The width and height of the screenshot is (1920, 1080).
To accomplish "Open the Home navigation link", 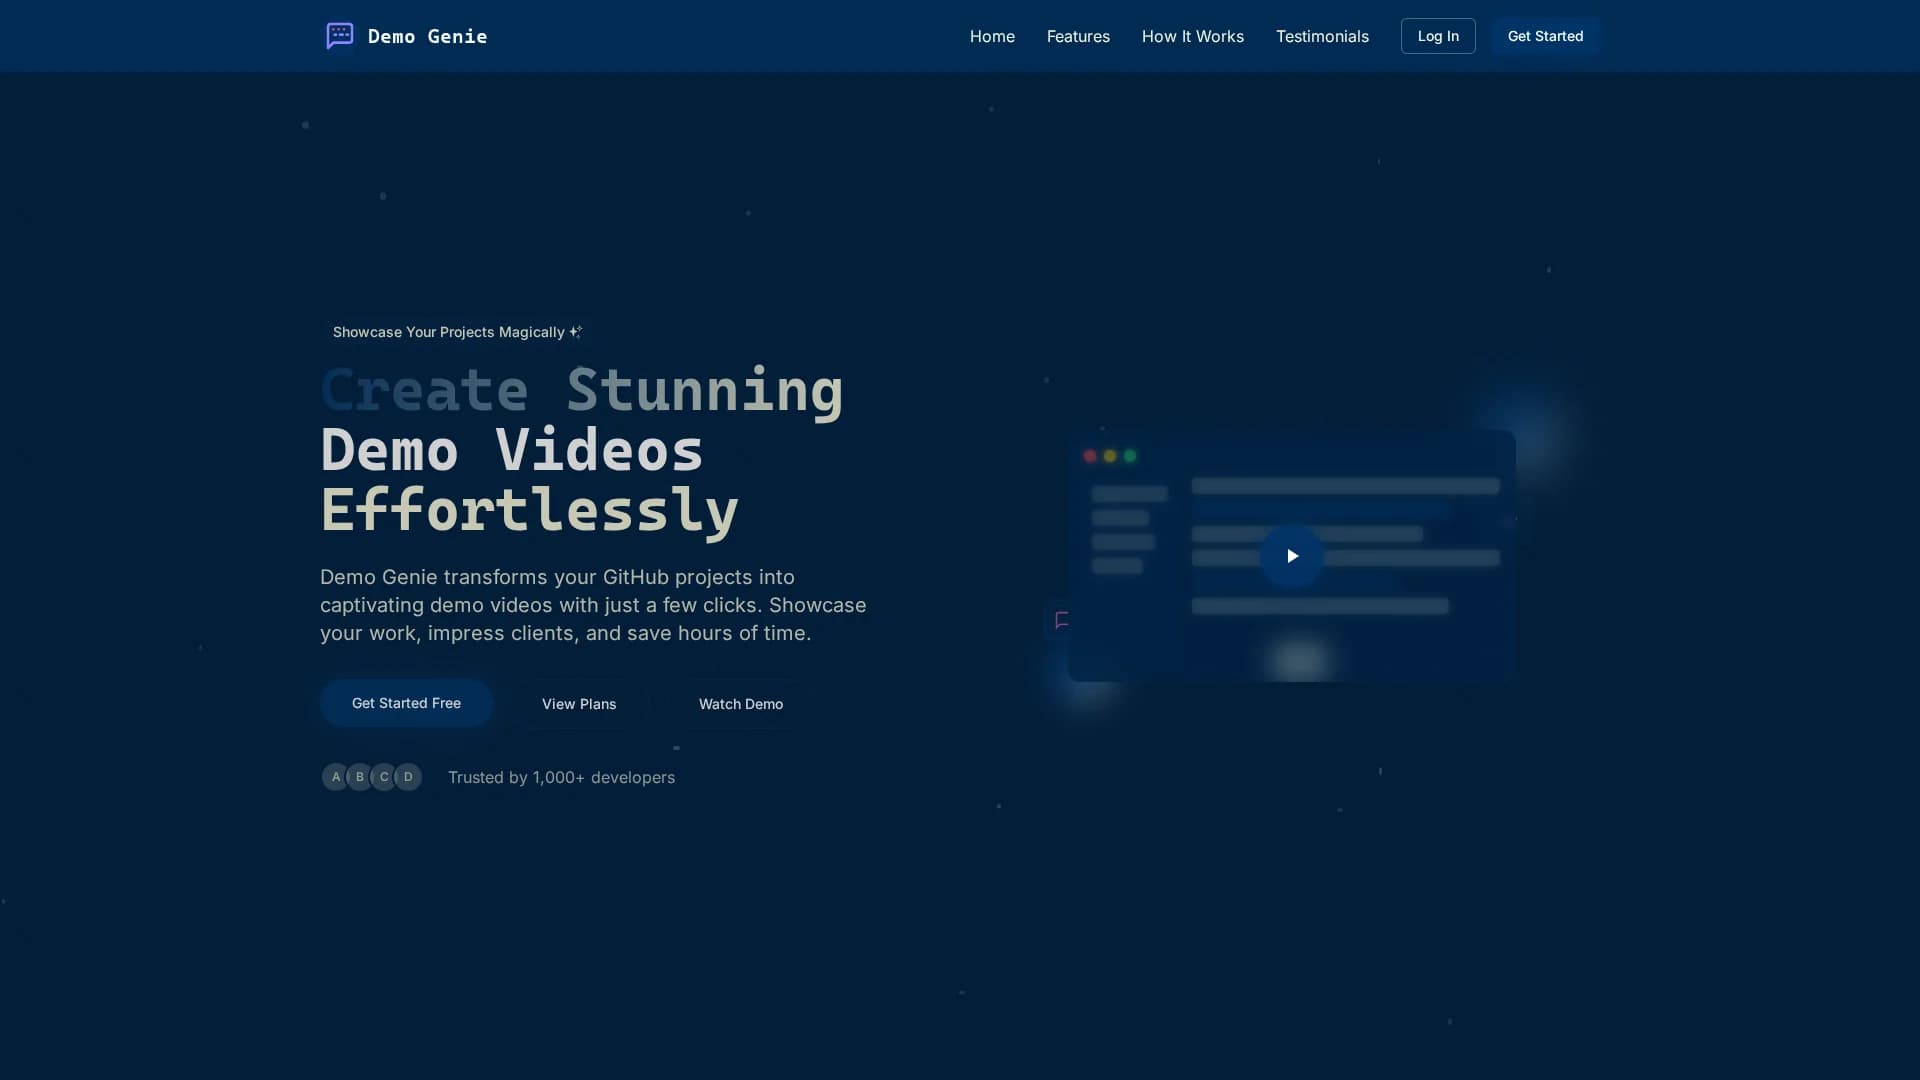I will click(992, 36).
